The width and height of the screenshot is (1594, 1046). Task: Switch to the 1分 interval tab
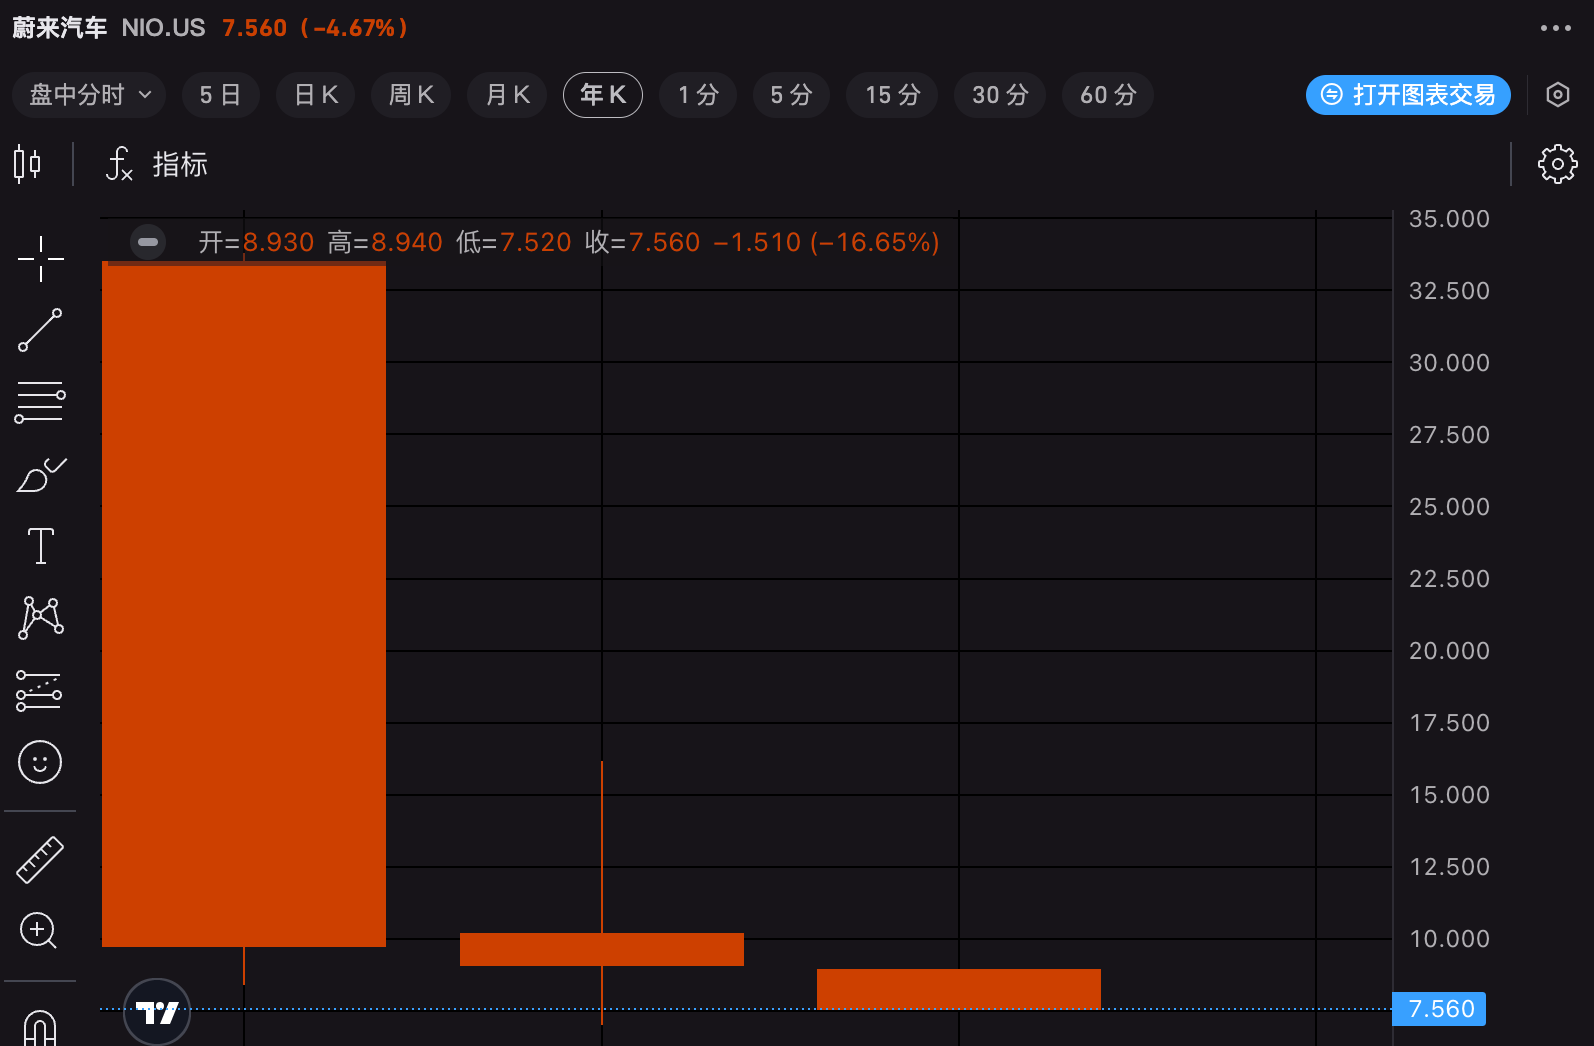[698, 95]
